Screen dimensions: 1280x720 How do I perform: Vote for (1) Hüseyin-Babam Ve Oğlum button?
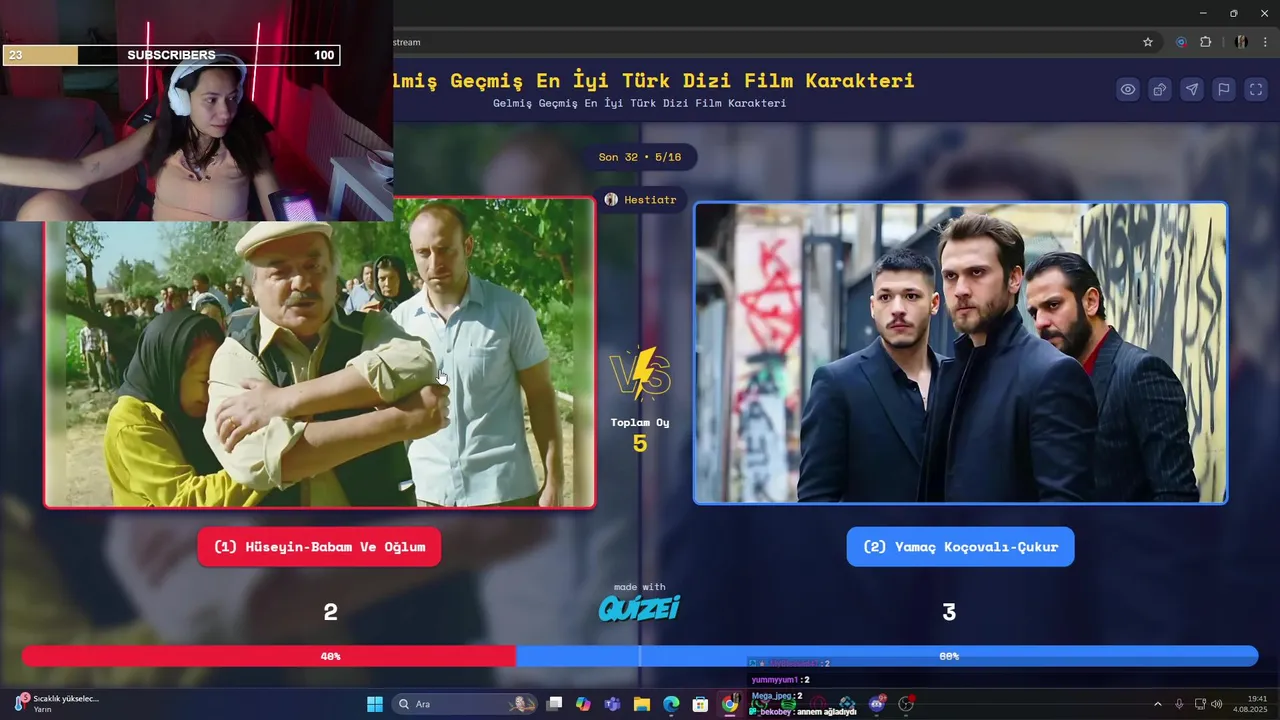coord(319,547)
